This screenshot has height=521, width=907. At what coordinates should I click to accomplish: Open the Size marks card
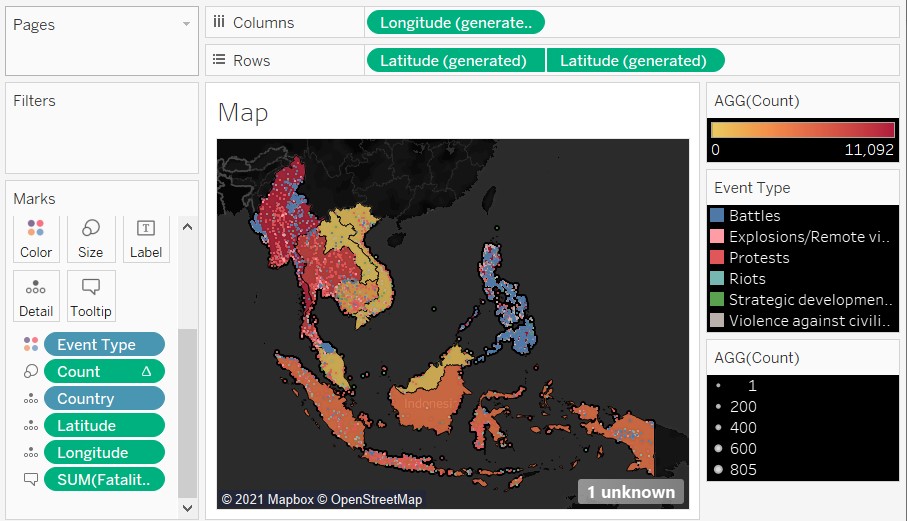[90, 238]
